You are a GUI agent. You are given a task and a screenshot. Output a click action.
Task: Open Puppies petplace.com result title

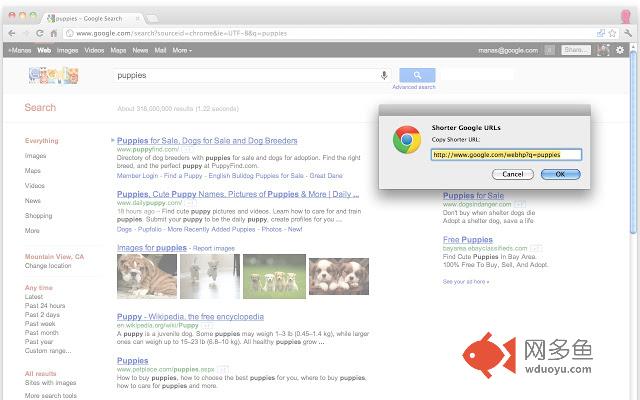coord(132,361)
